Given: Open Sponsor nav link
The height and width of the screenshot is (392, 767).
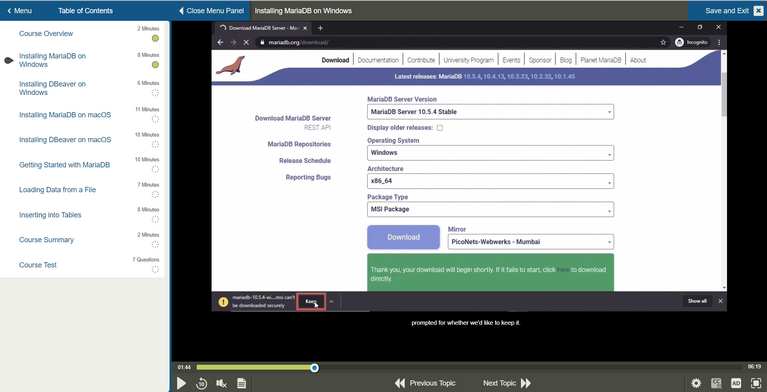Looking at the screenshot, I should pos(540,60).
